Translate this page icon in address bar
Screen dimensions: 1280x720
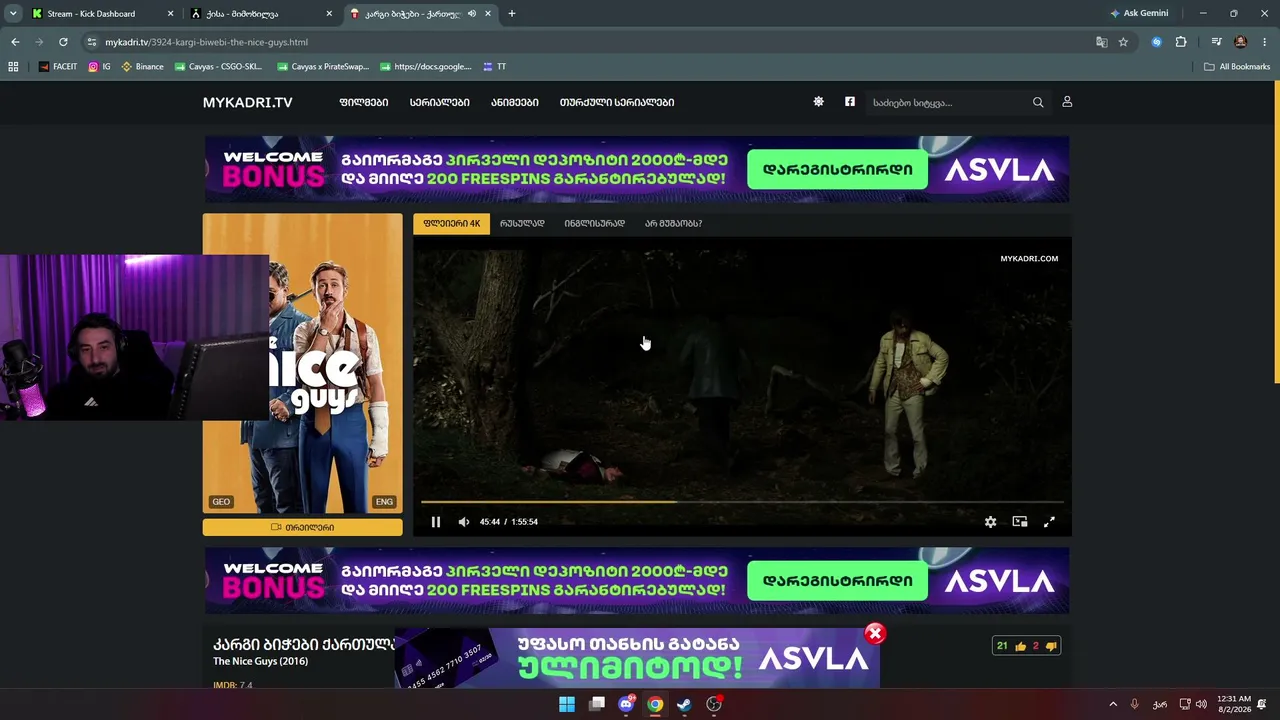coord(1101,42)
